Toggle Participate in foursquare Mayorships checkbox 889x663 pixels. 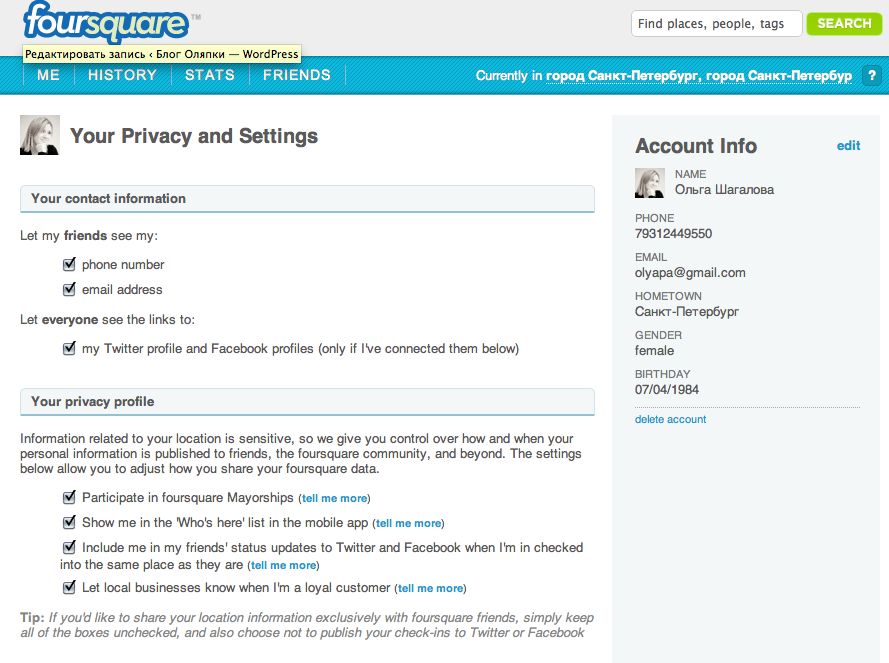point(69,497)
